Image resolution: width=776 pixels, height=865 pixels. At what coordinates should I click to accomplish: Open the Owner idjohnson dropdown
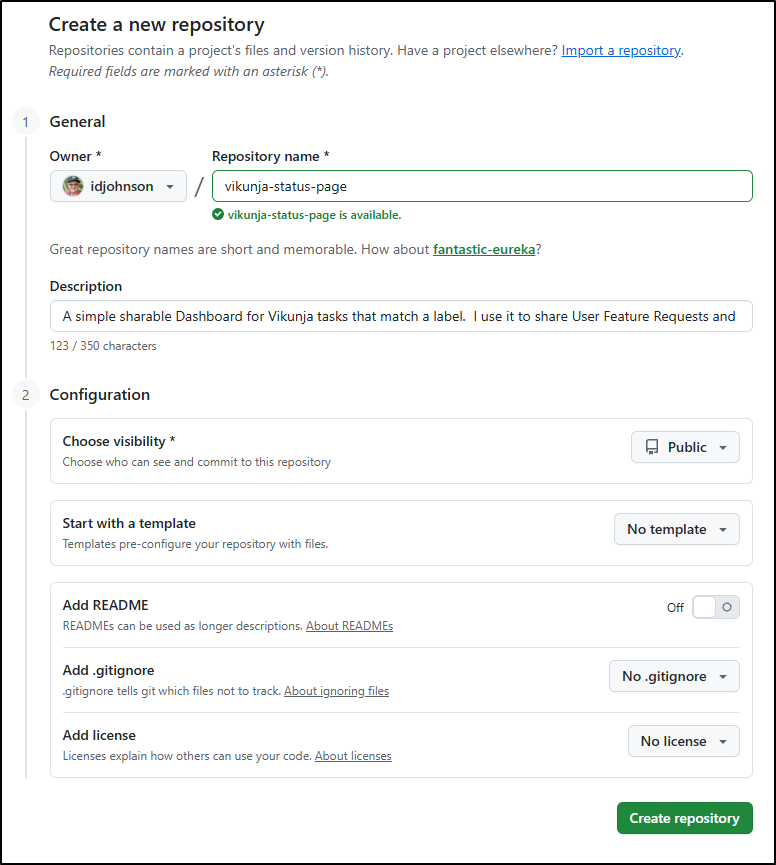point(118,186)
